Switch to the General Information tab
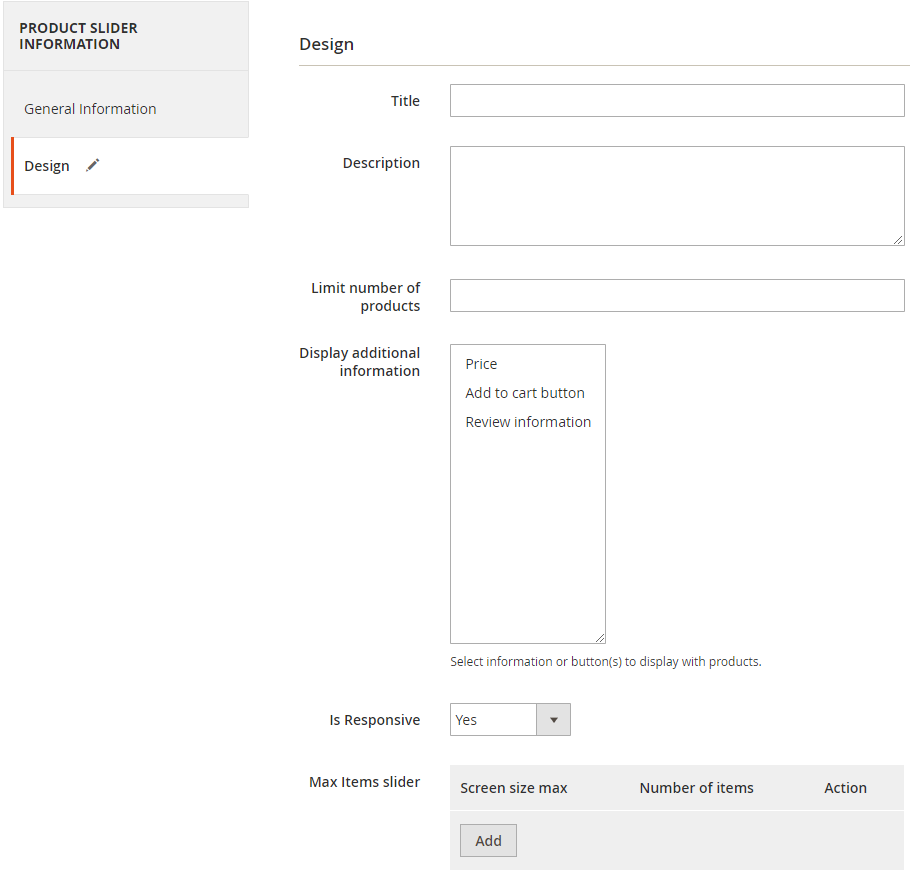The width and height of the screenshot is (910, 873). coord(90,109)
